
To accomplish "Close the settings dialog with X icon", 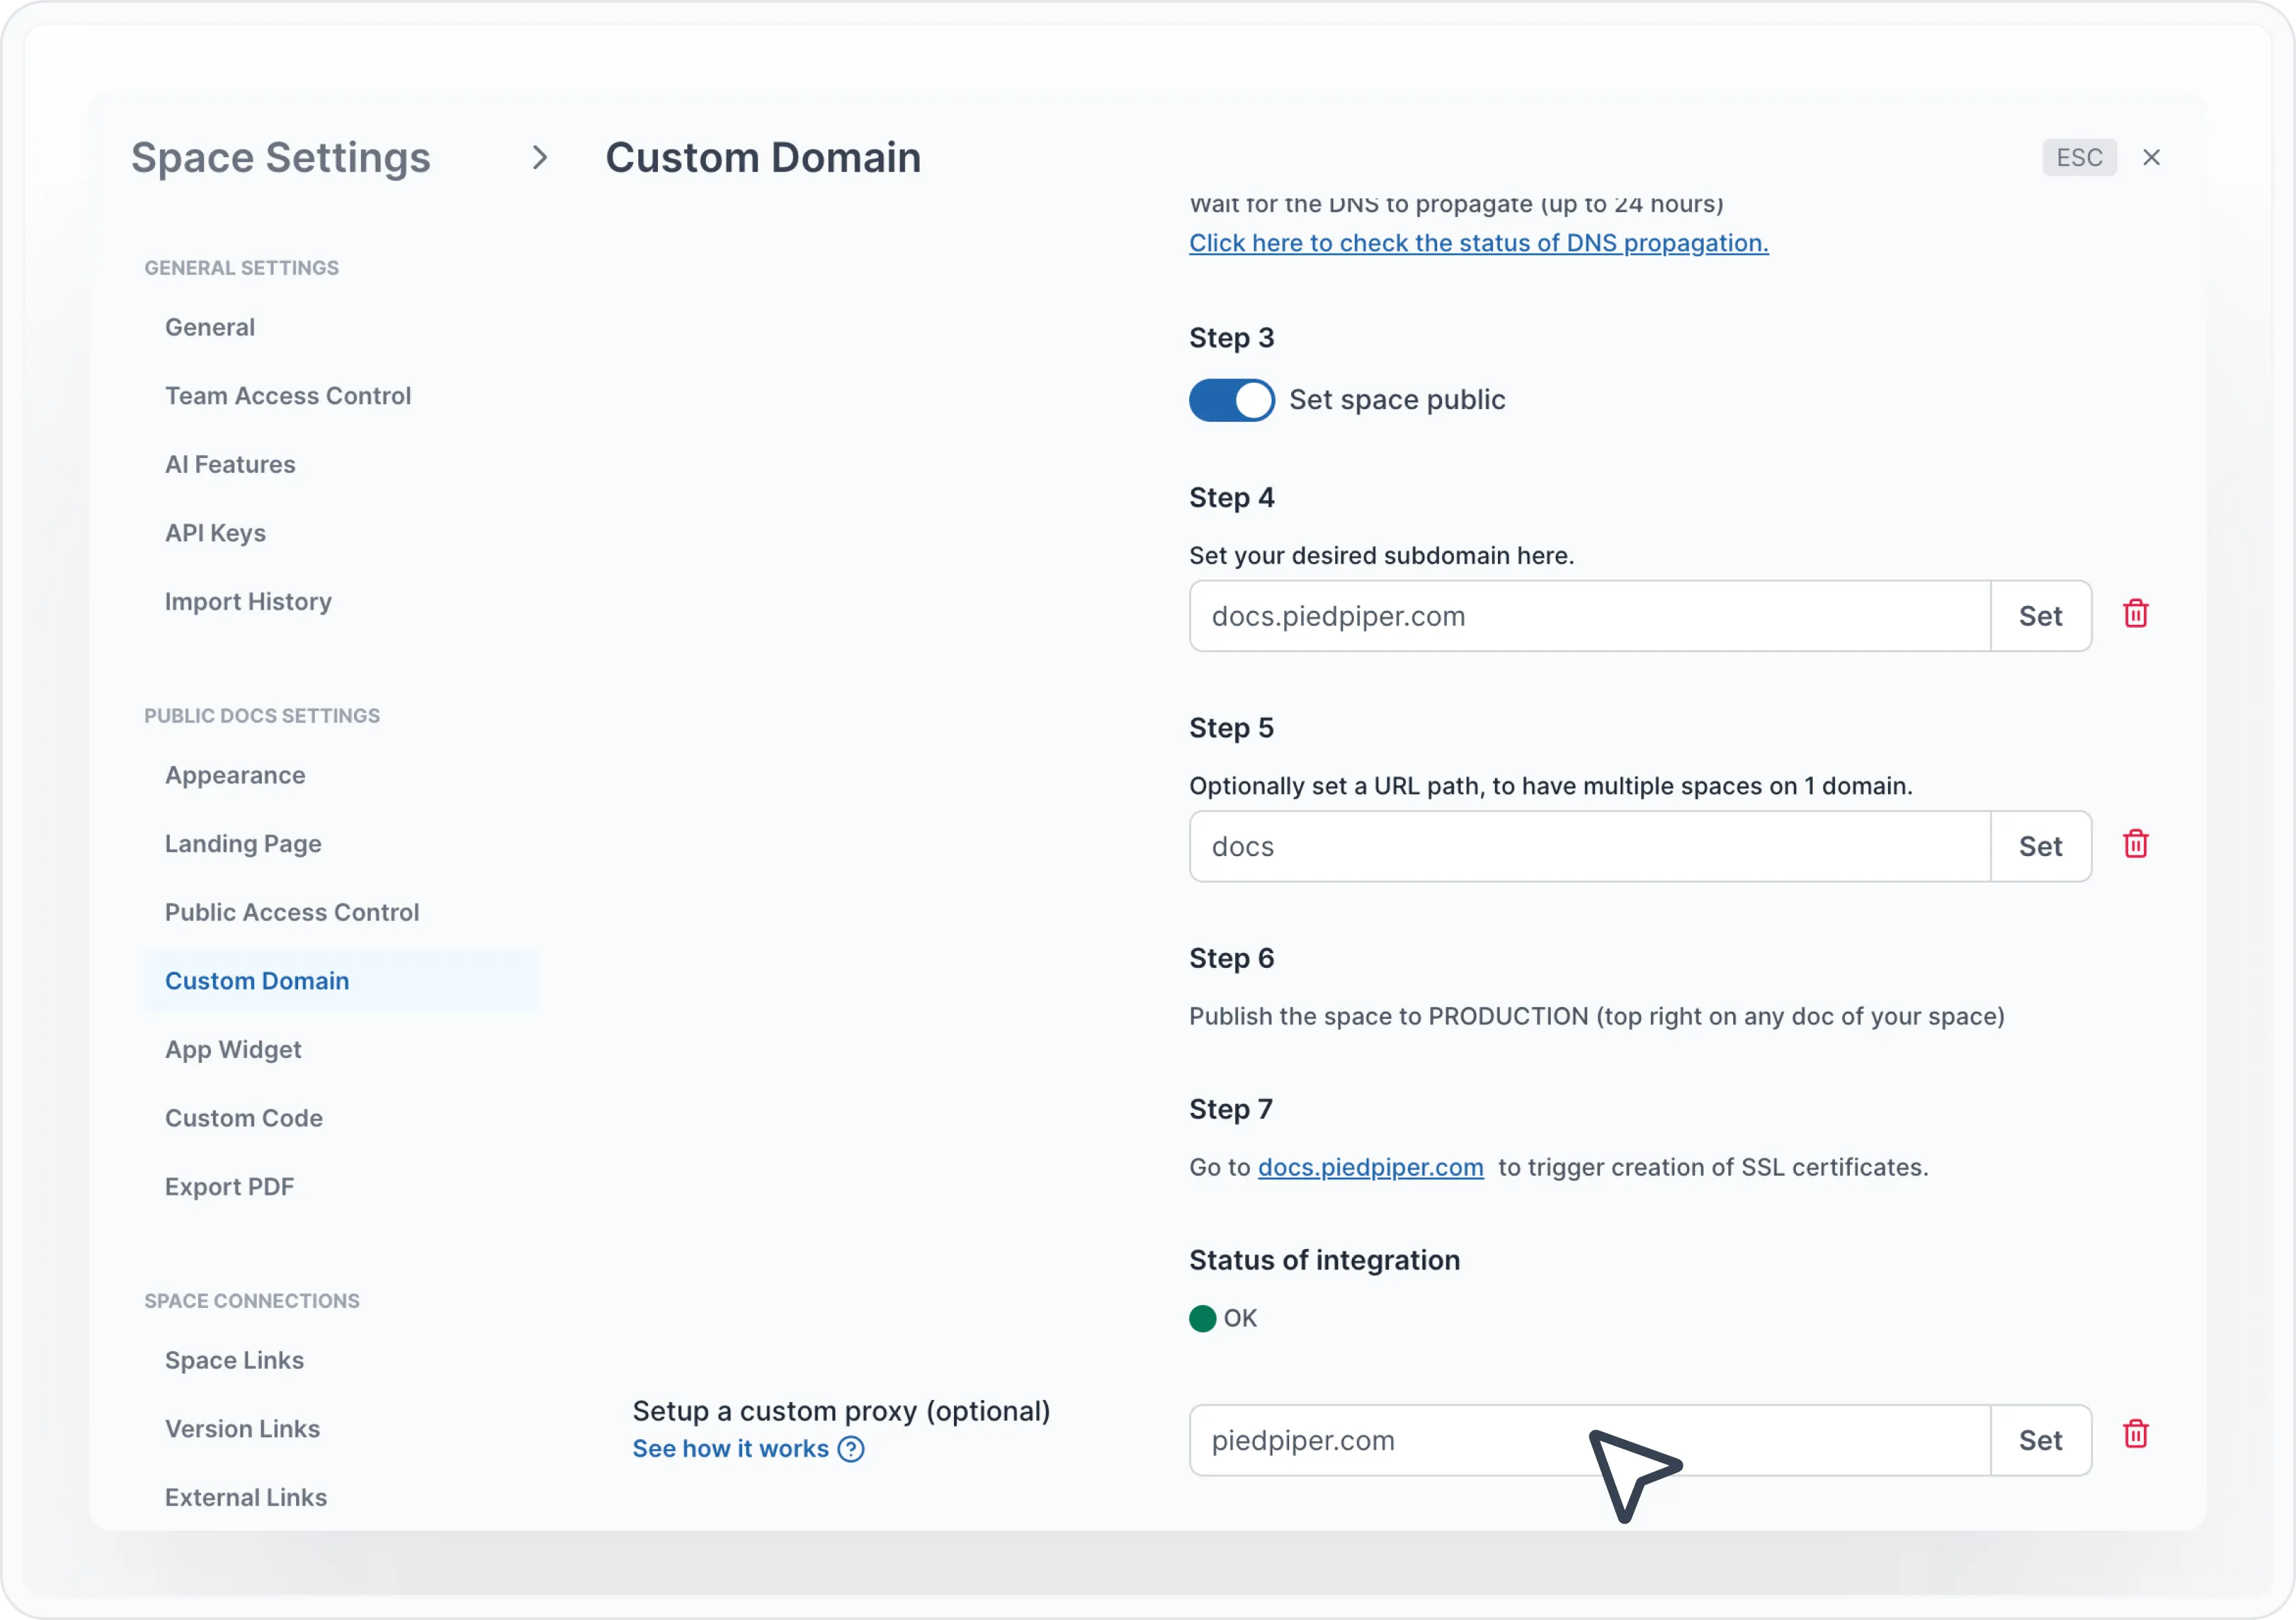I will point(2152,157).
